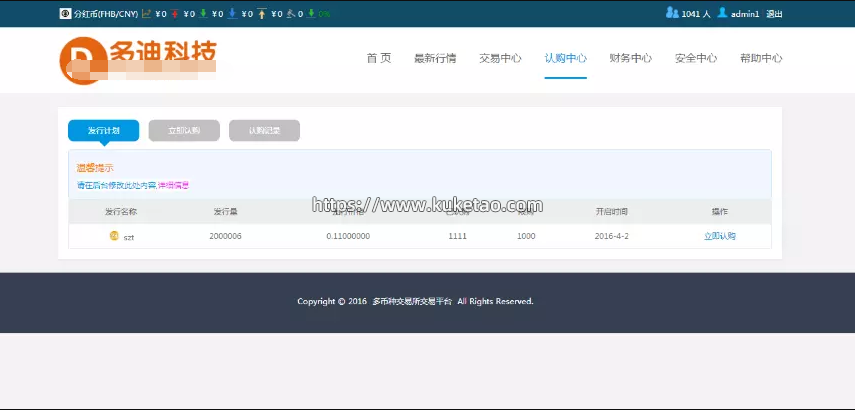The height and width of the screenshot is (410, 855).
Task: Click the 2016-4-2 date cell
Action: coord(611,236)
